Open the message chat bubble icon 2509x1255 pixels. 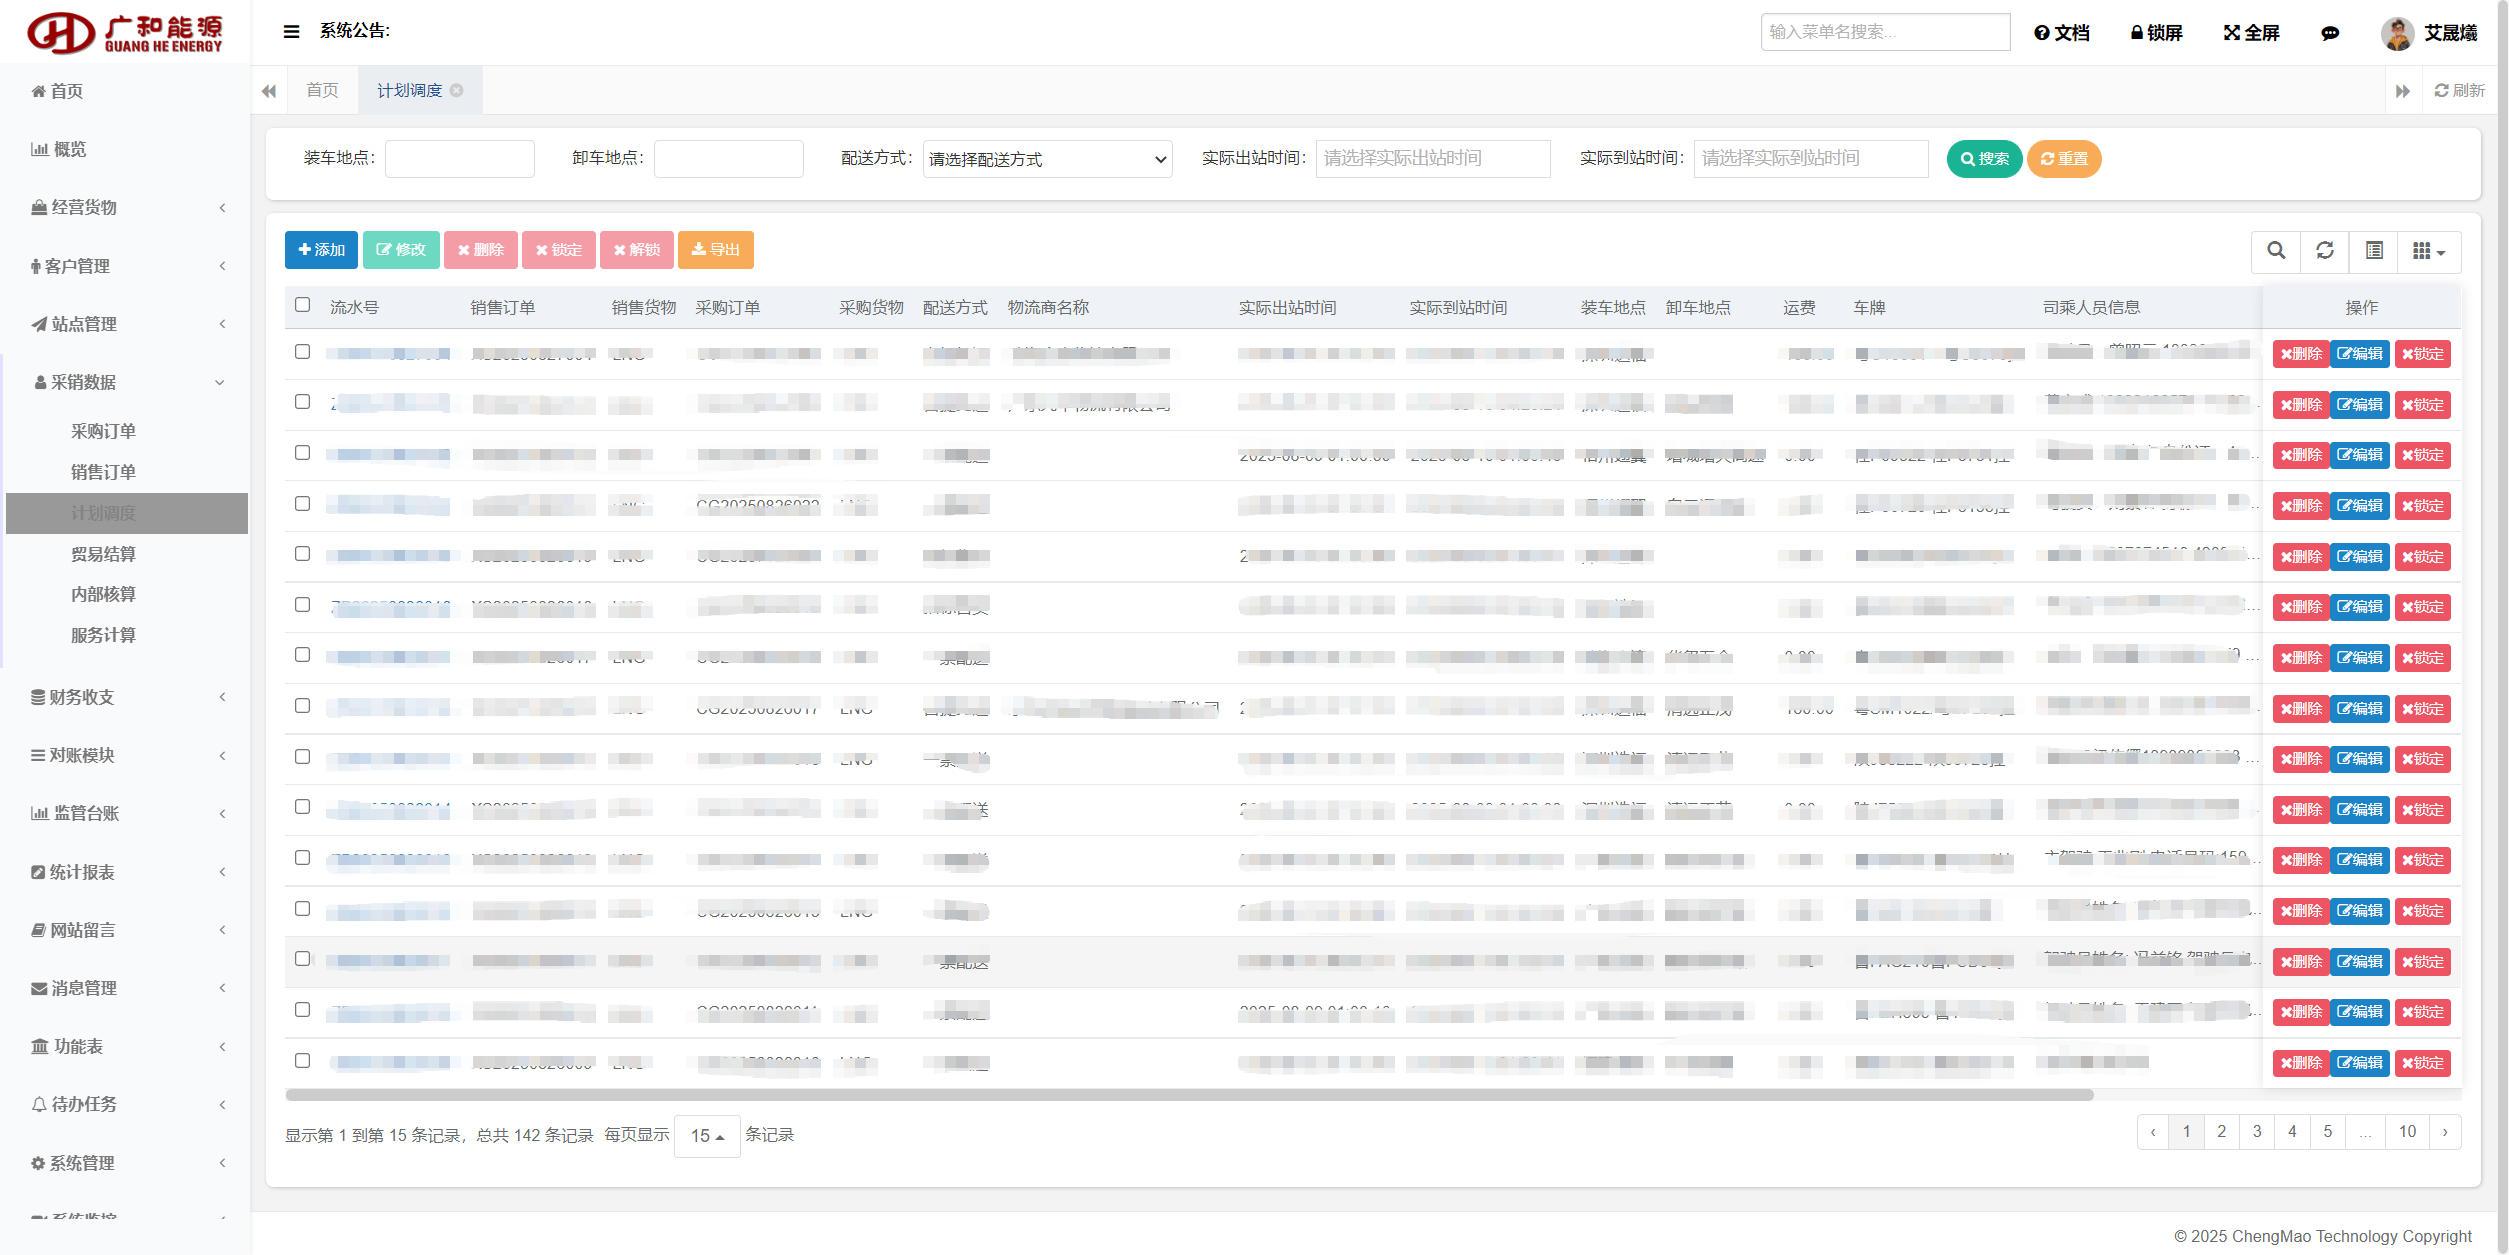point(2330,33)
